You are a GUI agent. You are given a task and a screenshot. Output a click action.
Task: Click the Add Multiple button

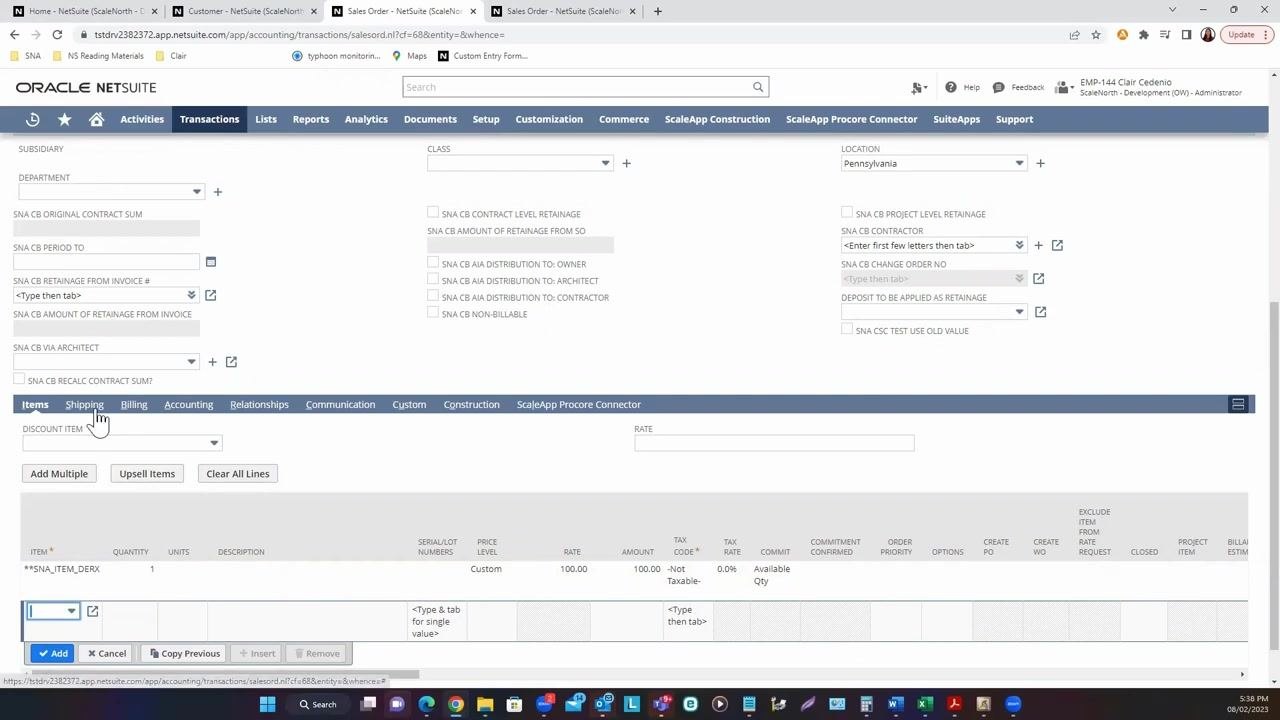click(x=59, y=474)
